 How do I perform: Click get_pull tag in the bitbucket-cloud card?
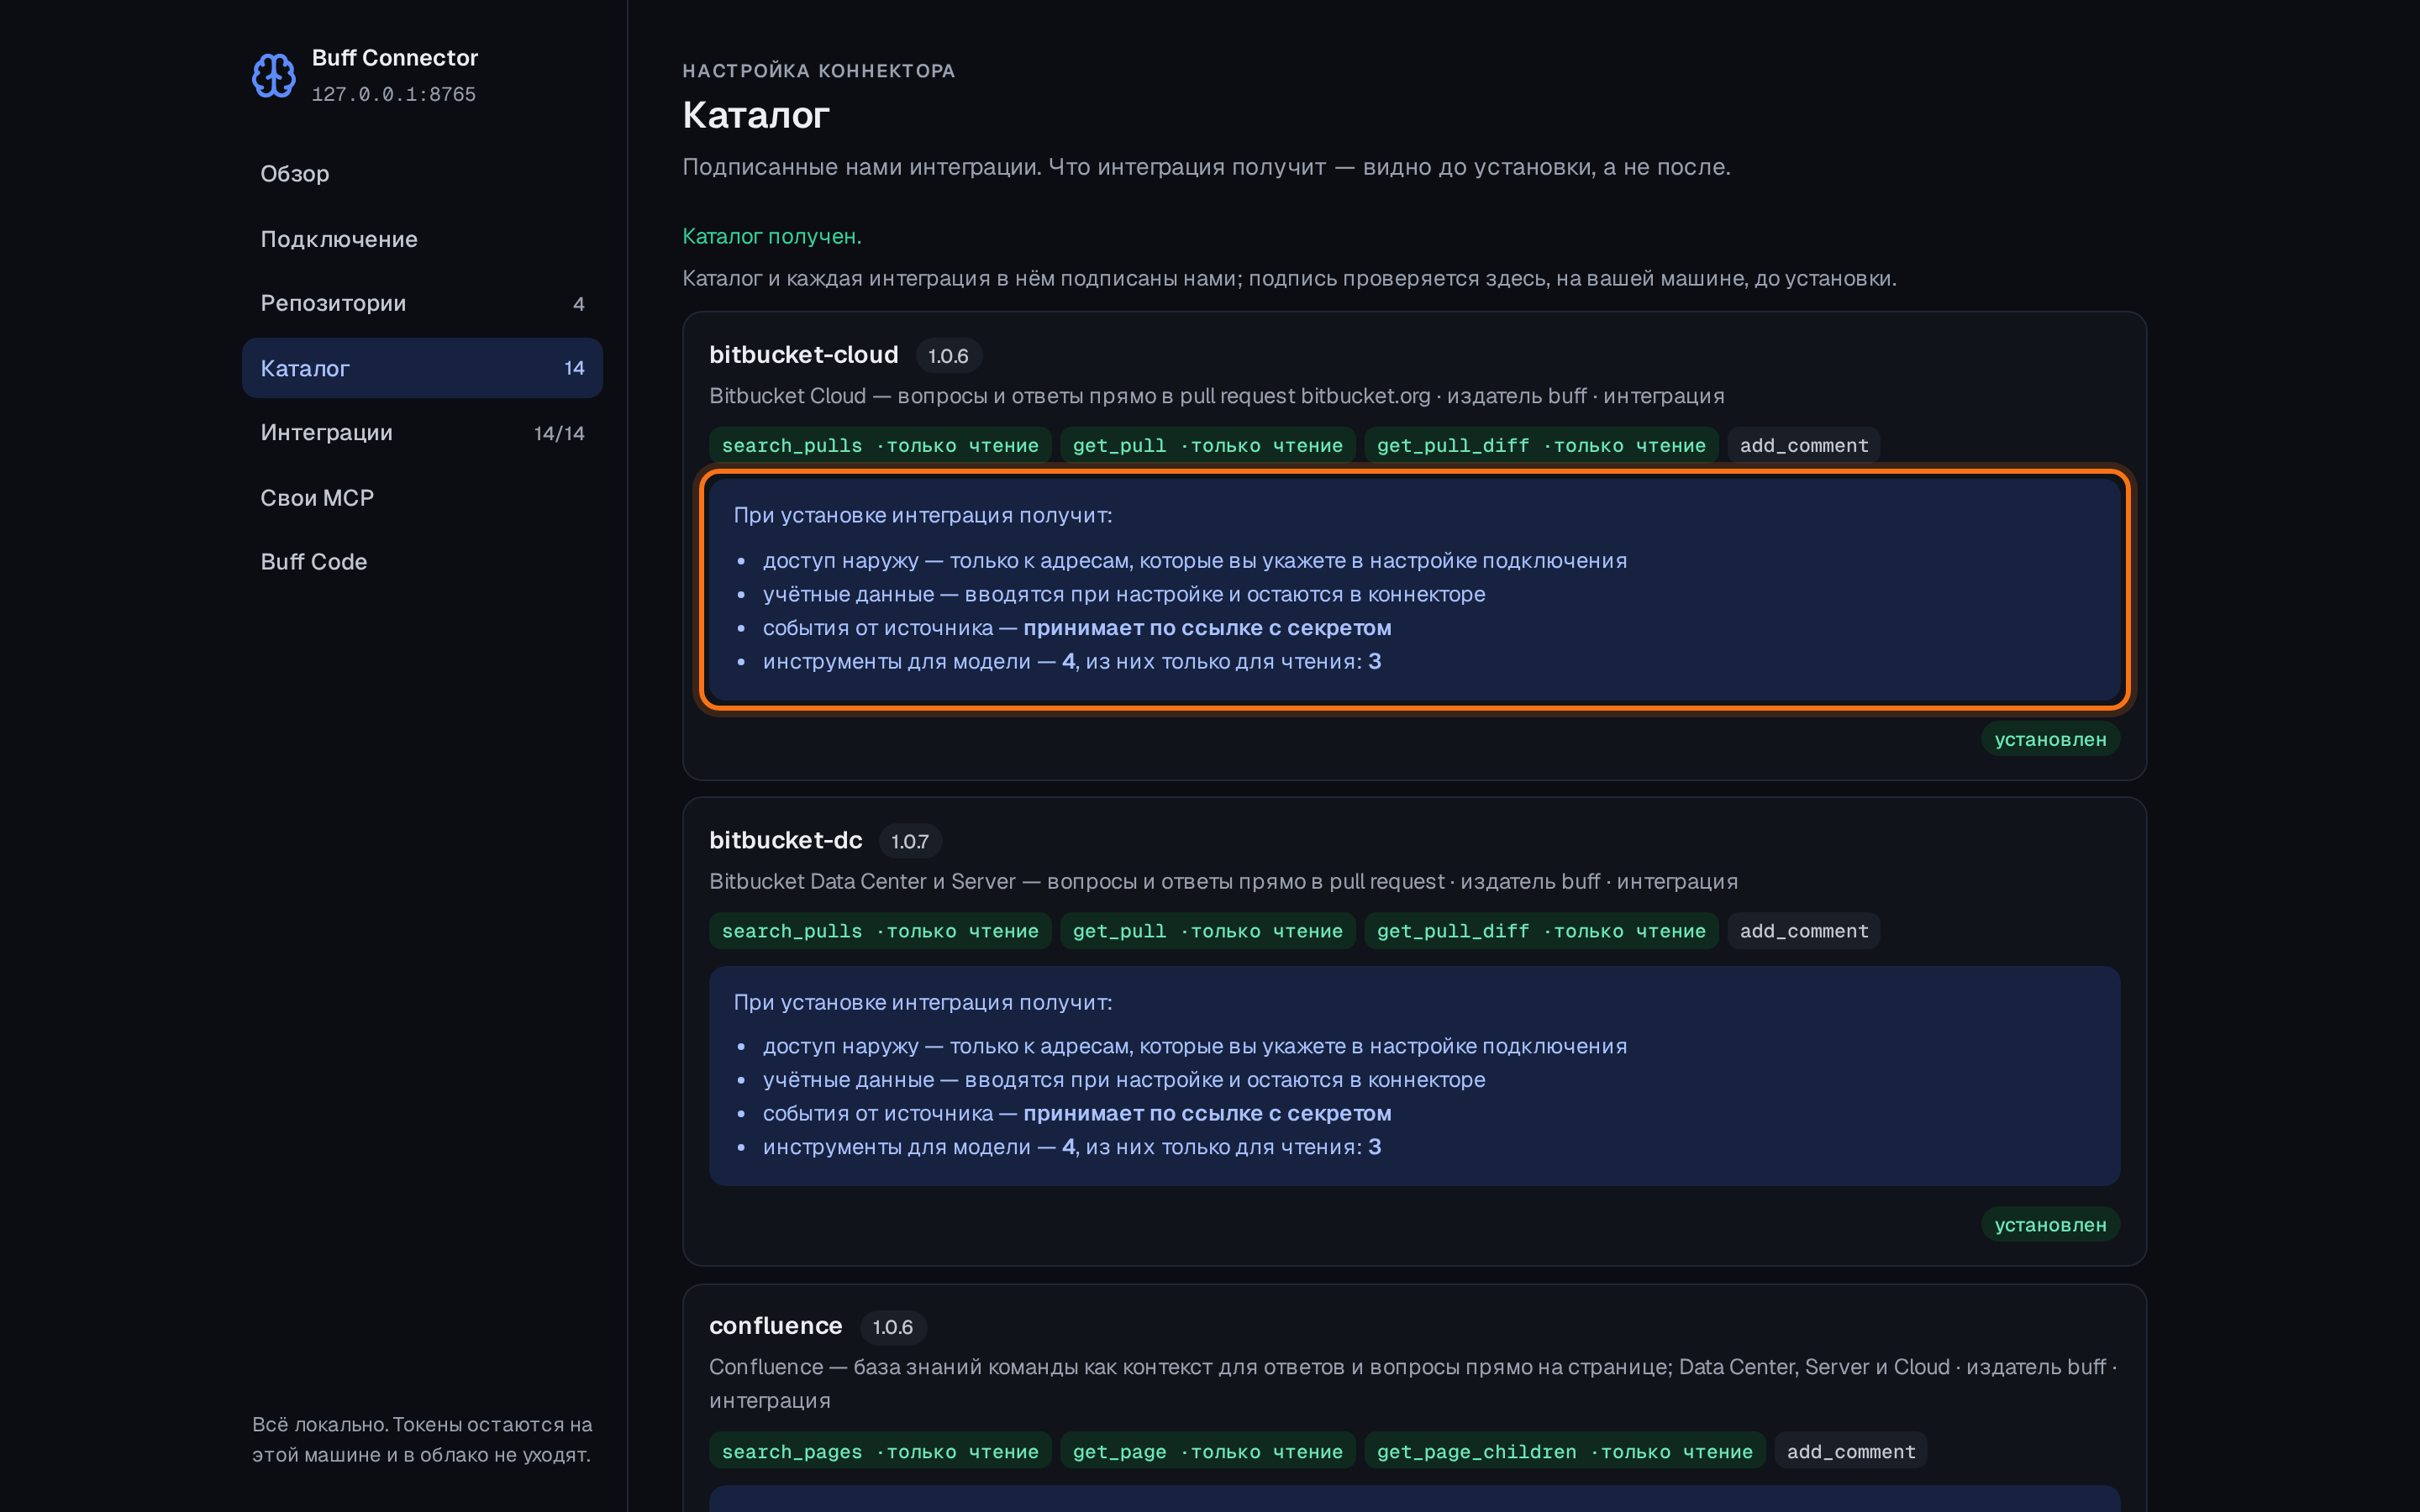tap(1207, 446)
